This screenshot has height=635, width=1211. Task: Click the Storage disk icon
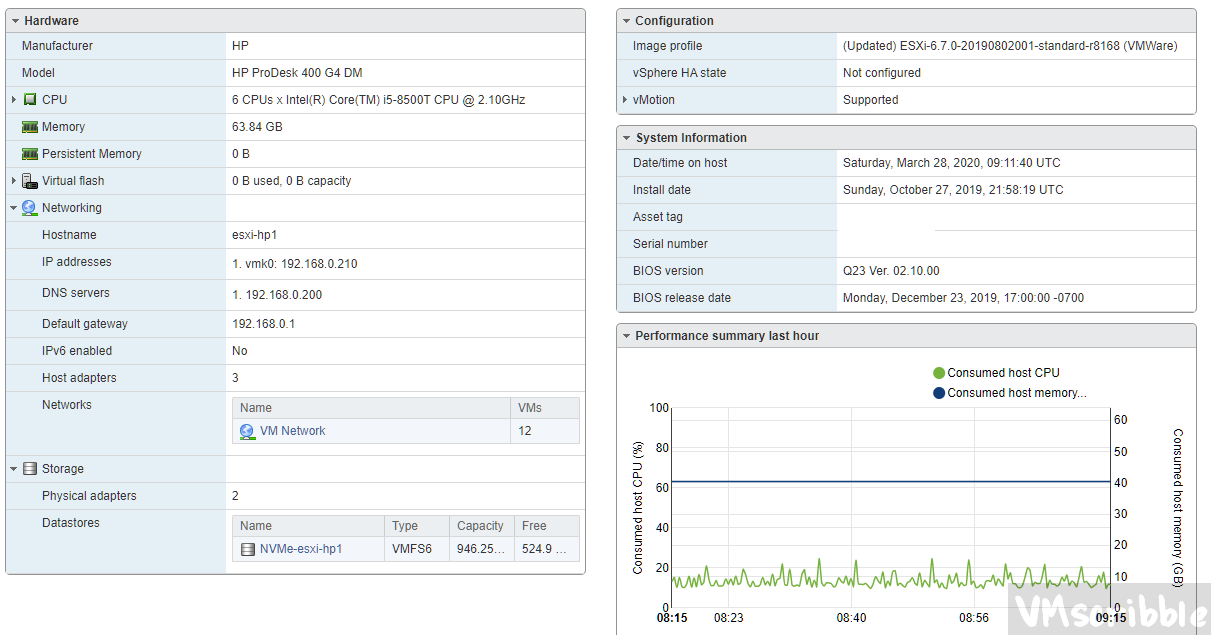tap(29, 469)
